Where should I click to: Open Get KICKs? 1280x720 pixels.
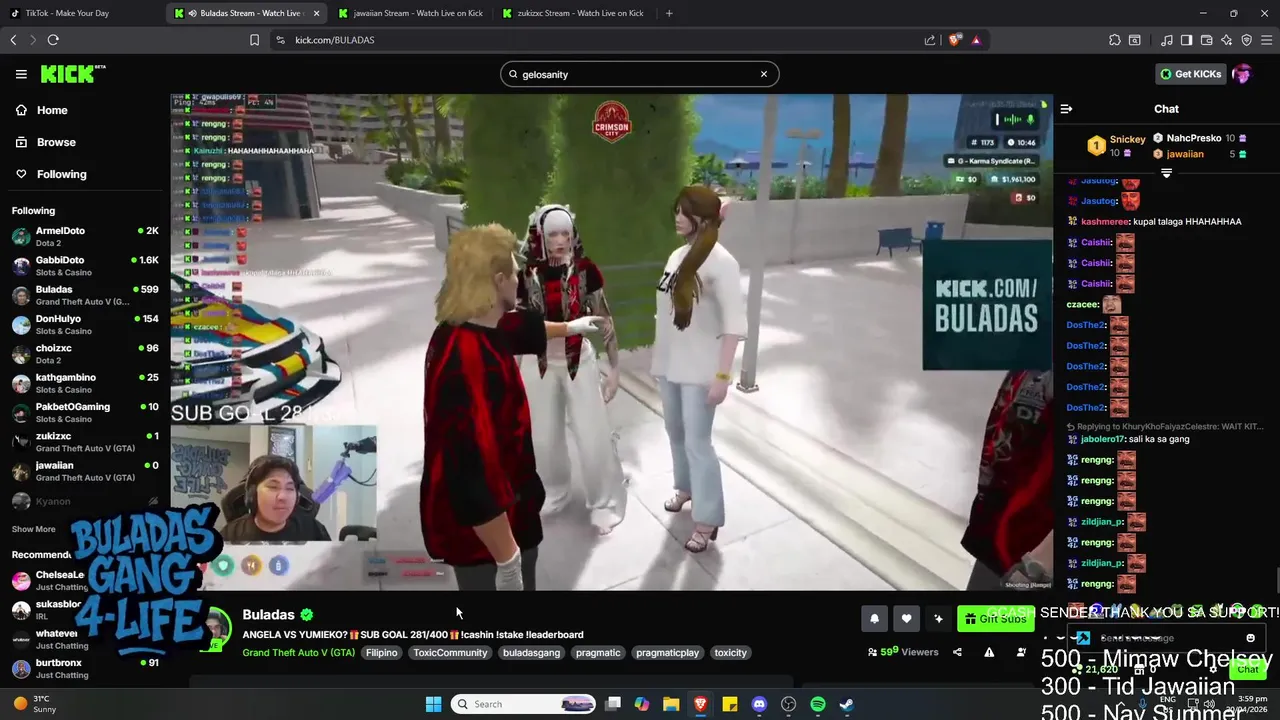1190,74
